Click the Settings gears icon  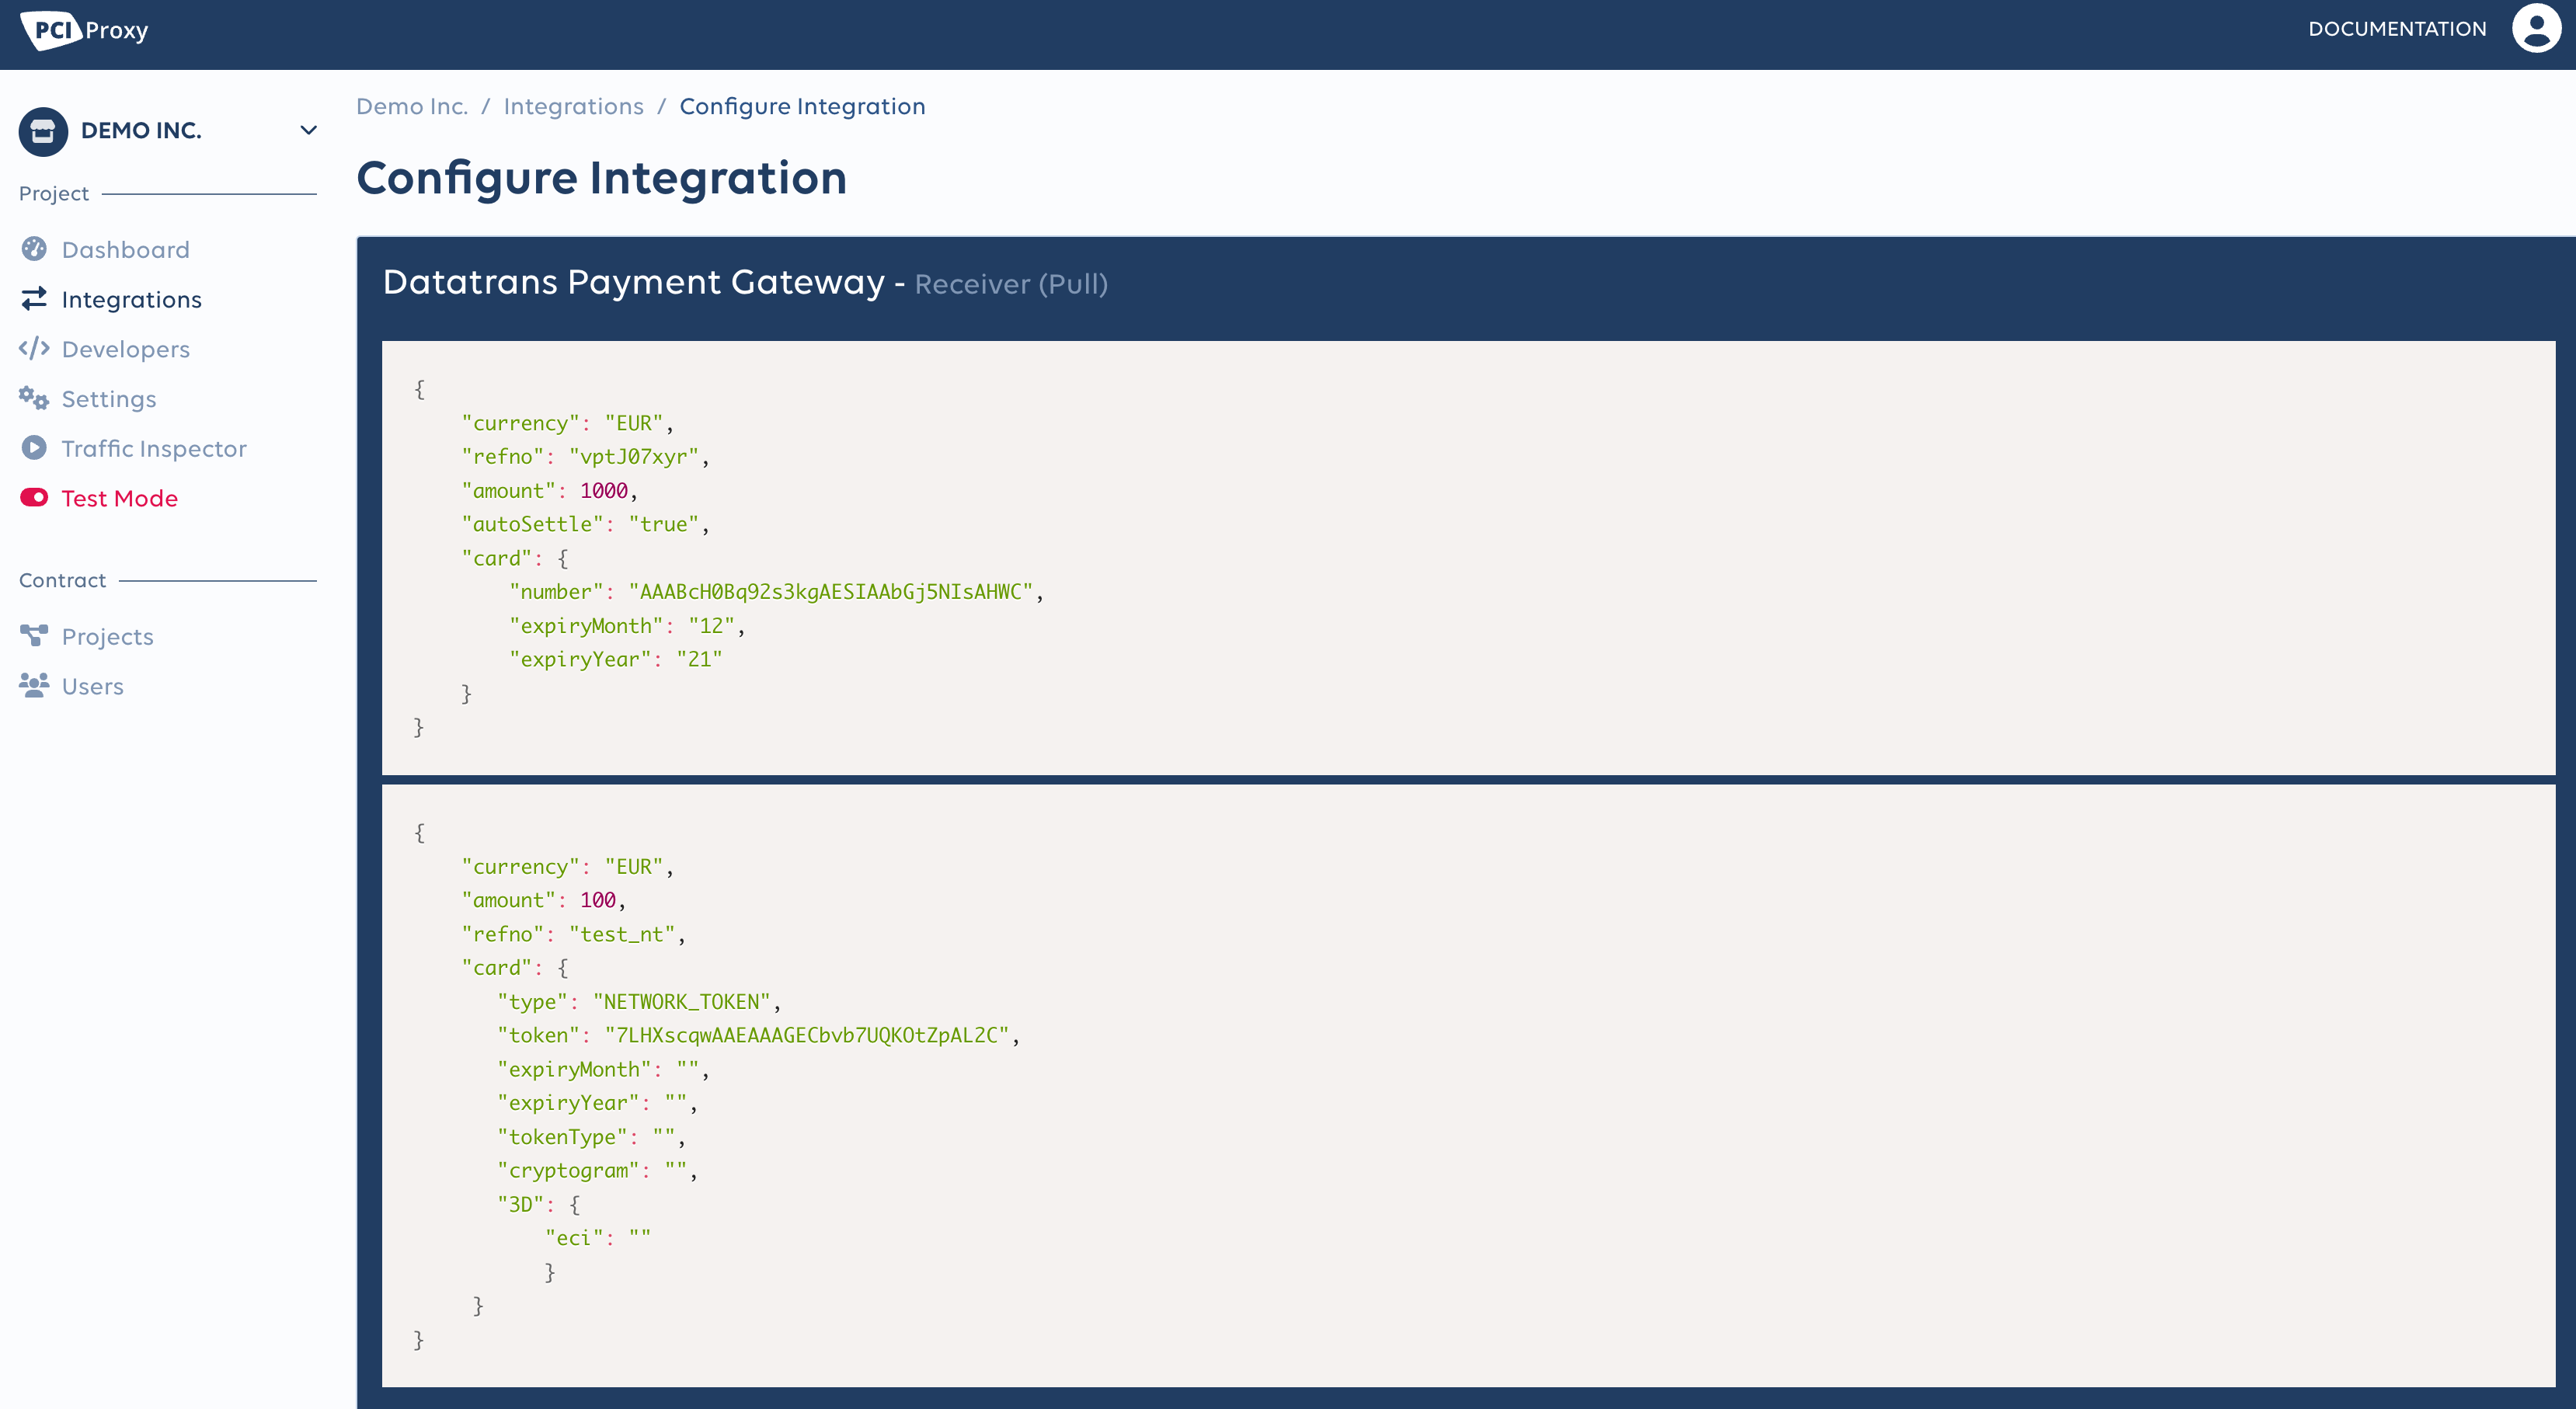pos(34,398)
